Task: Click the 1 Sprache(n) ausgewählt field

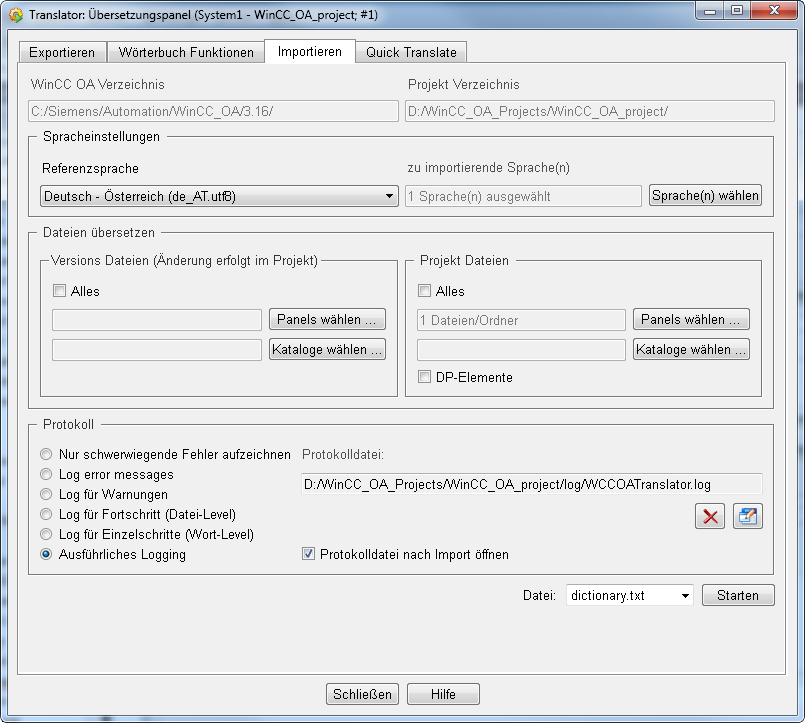Action: click(x=524, y=196)
